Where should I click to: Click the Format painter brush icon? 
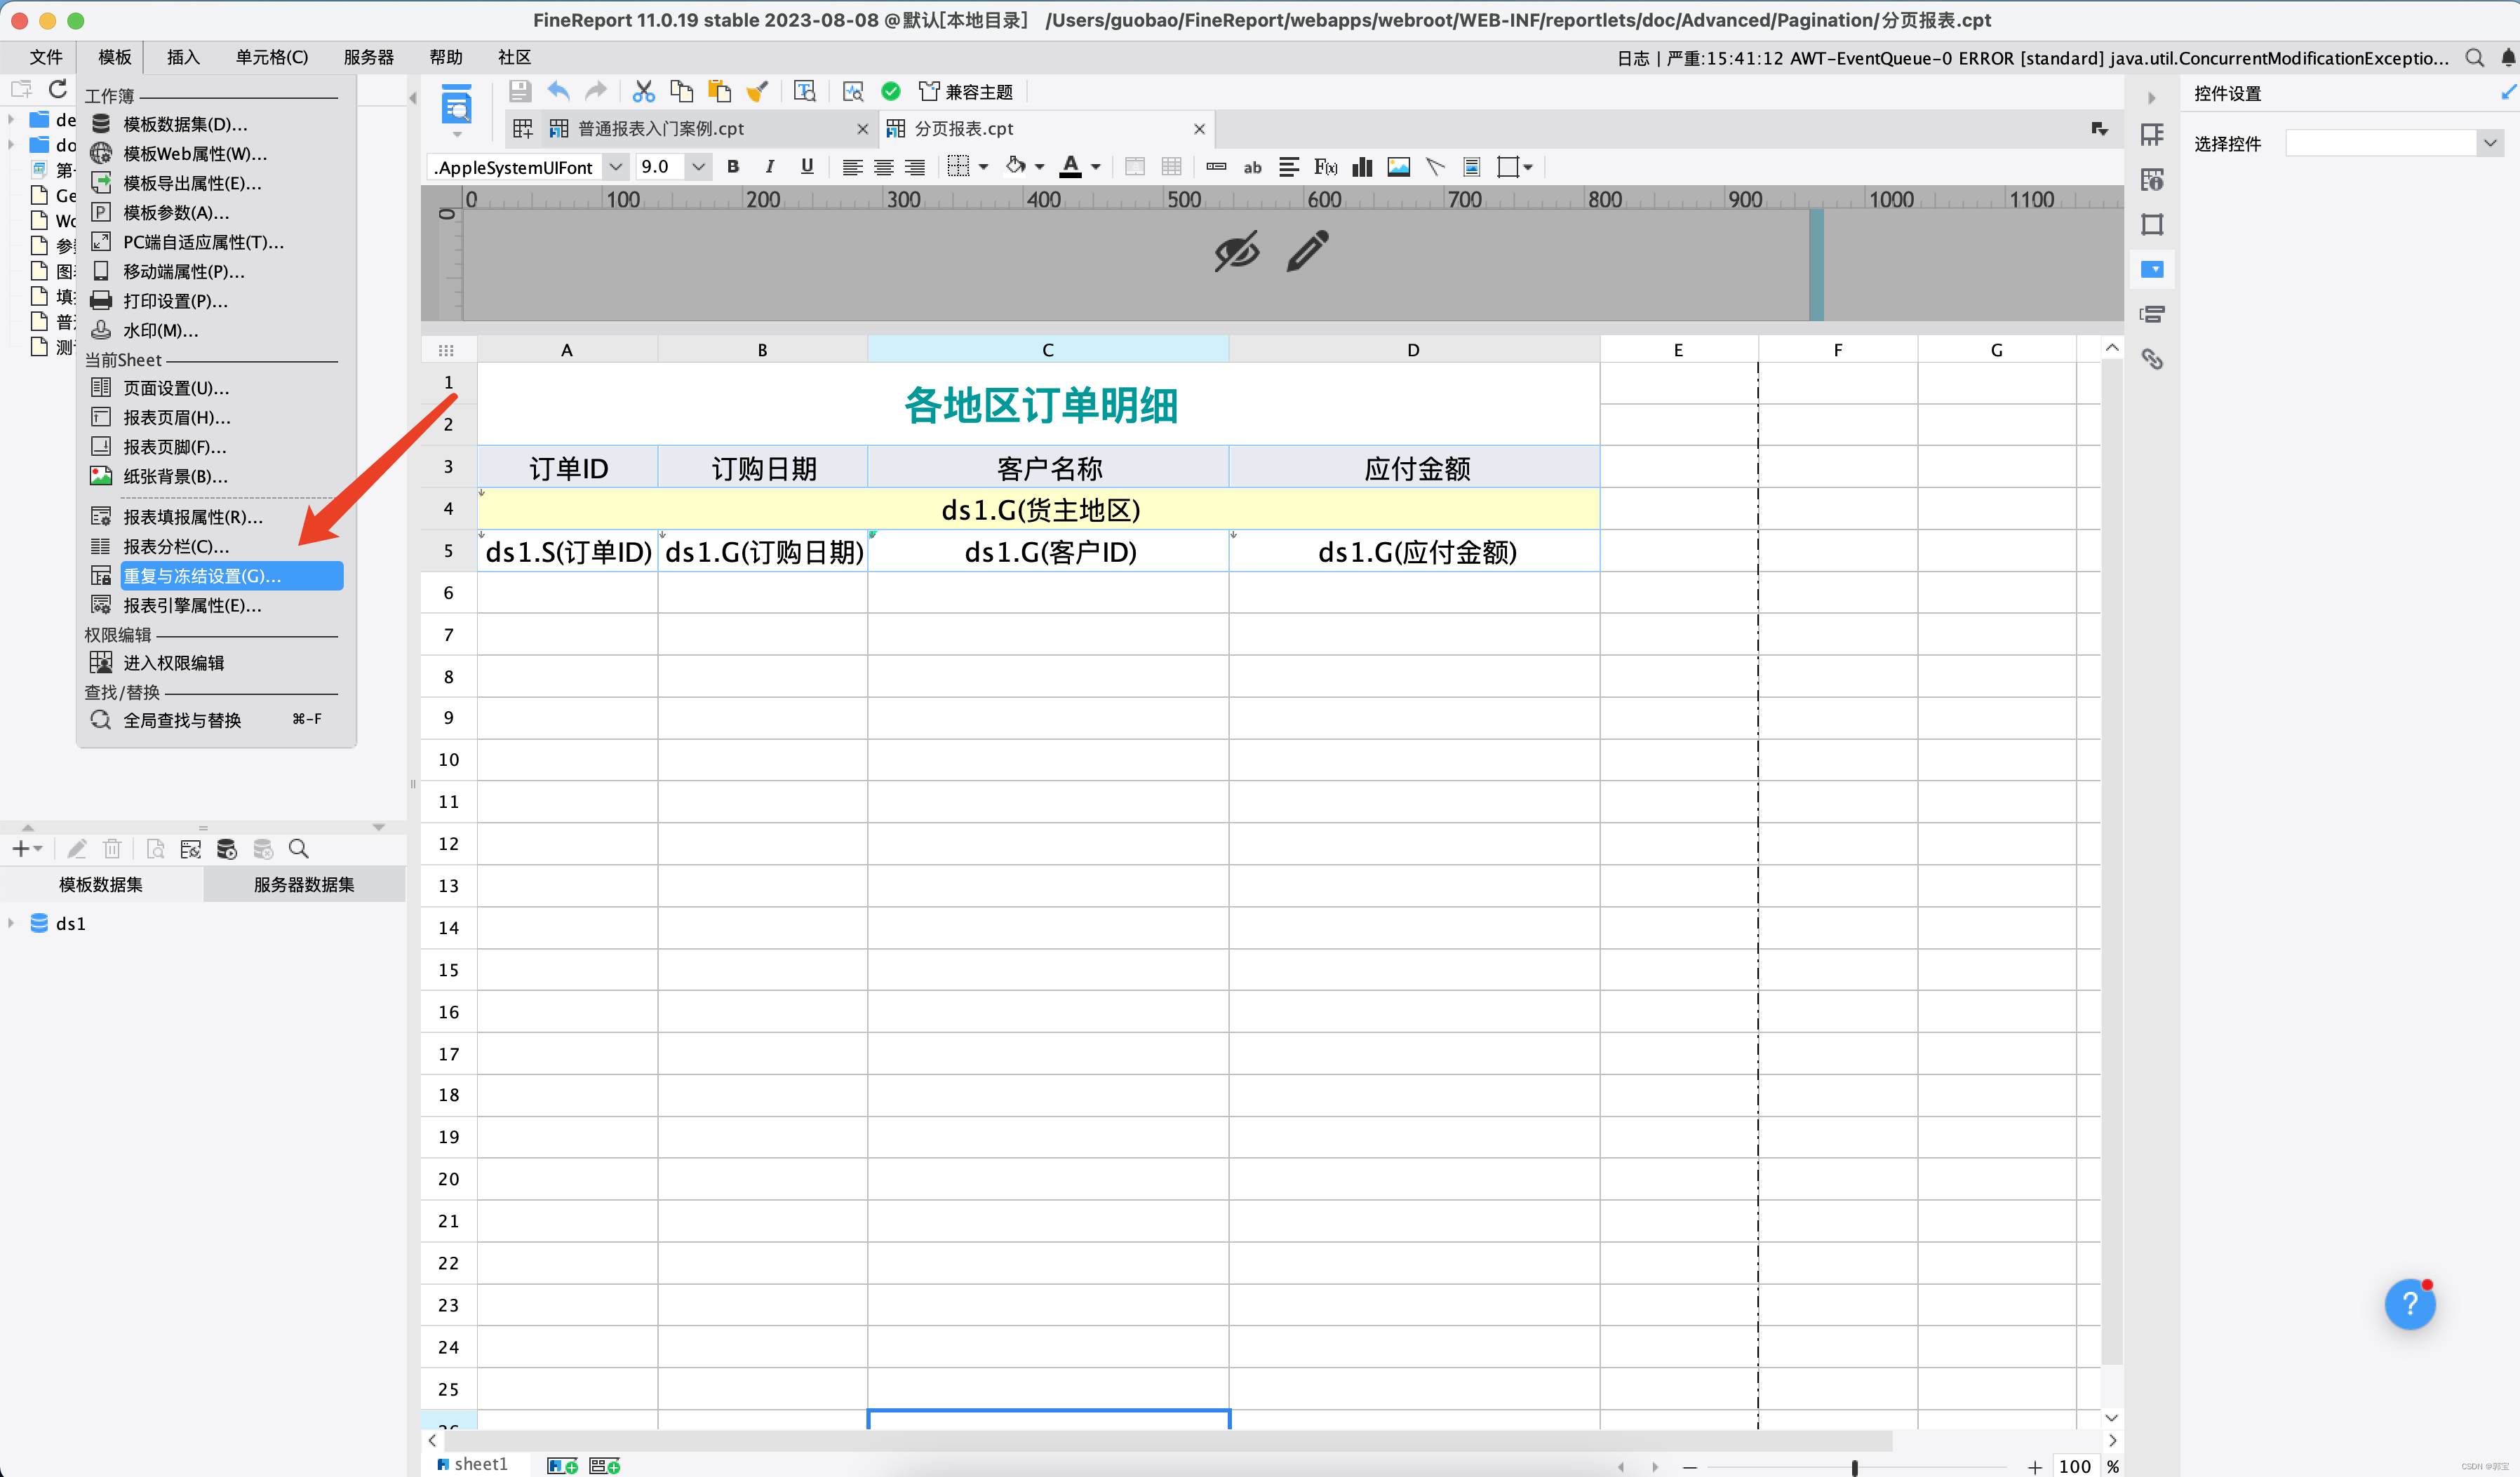click(757, 92)
